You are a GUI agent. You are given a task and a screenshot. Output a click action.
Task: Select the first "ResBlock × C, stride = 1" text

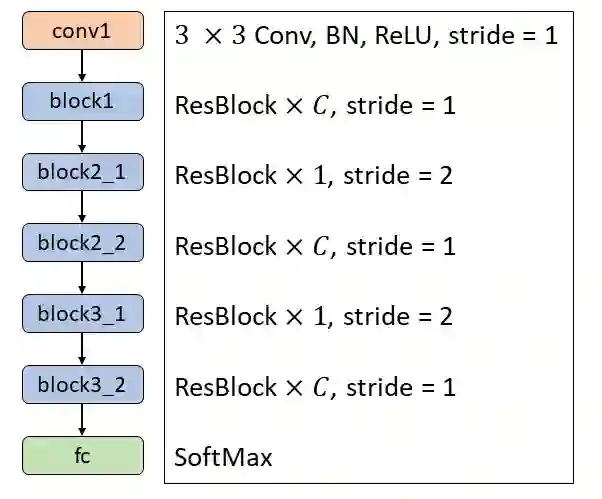click(x=315, y=105)
